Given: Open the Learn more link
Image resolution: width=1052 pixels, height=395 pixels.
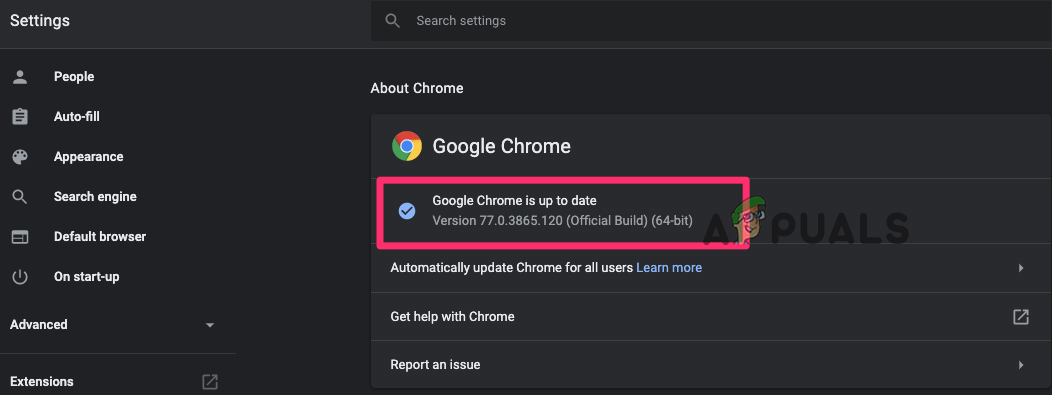Looking at the screenshot, I should point(669,268).
